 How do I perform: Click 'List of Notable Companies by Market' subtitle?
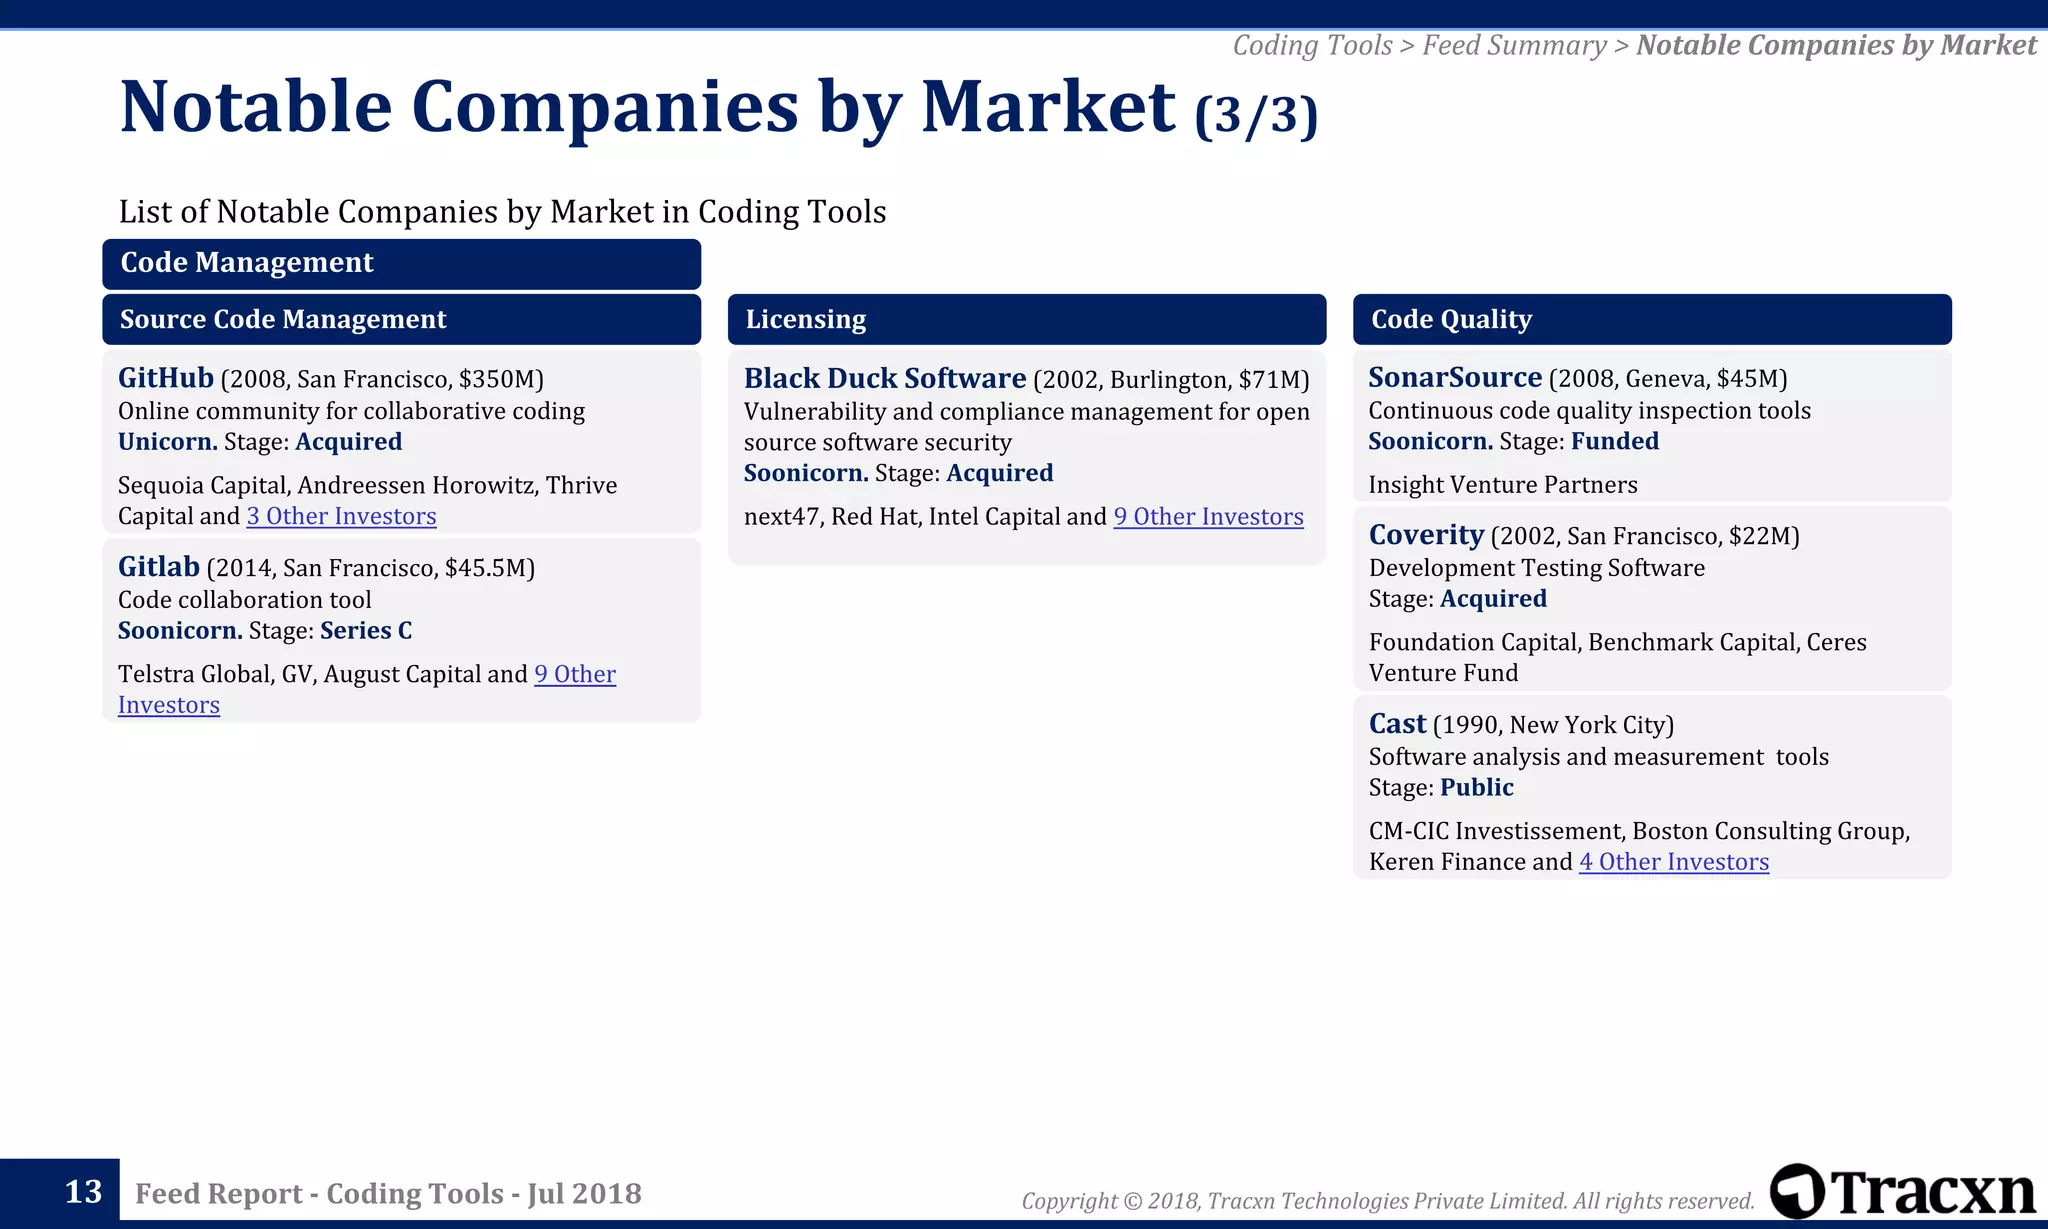(x=502, y=212)
